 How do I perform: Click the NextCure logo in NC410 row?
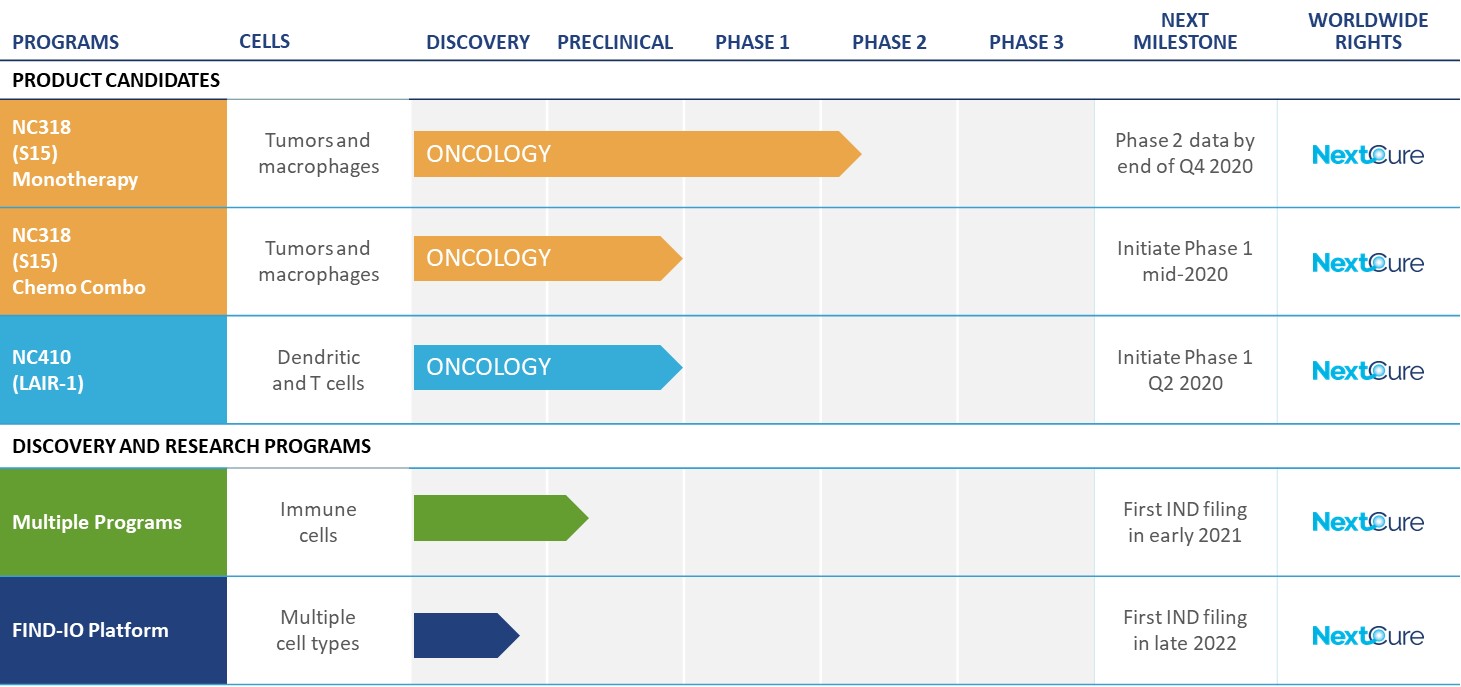pyautogui.click(x=1367, y=370)
